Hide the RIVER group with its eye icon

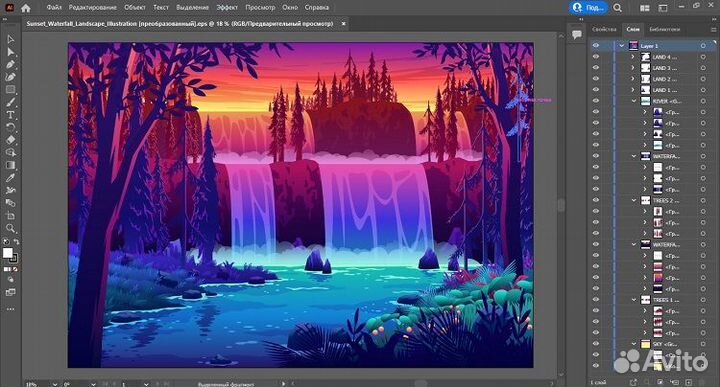(x=596, y=101)
